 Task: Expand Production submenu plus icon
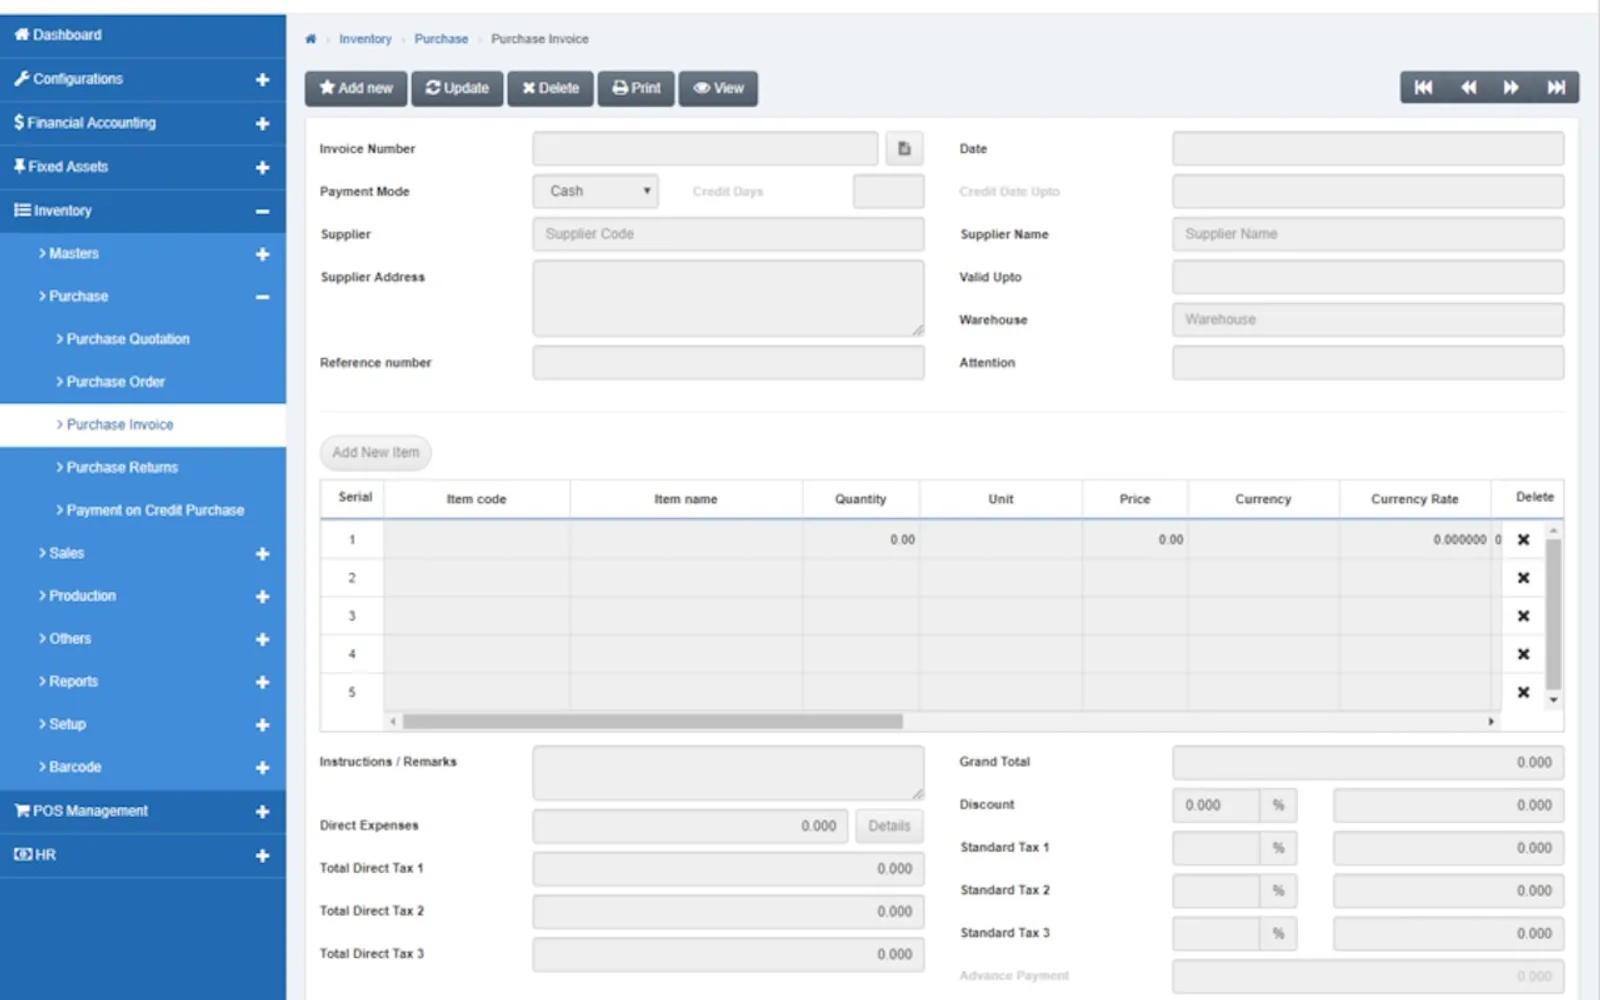pyautogui.click(x=262, y=596)
